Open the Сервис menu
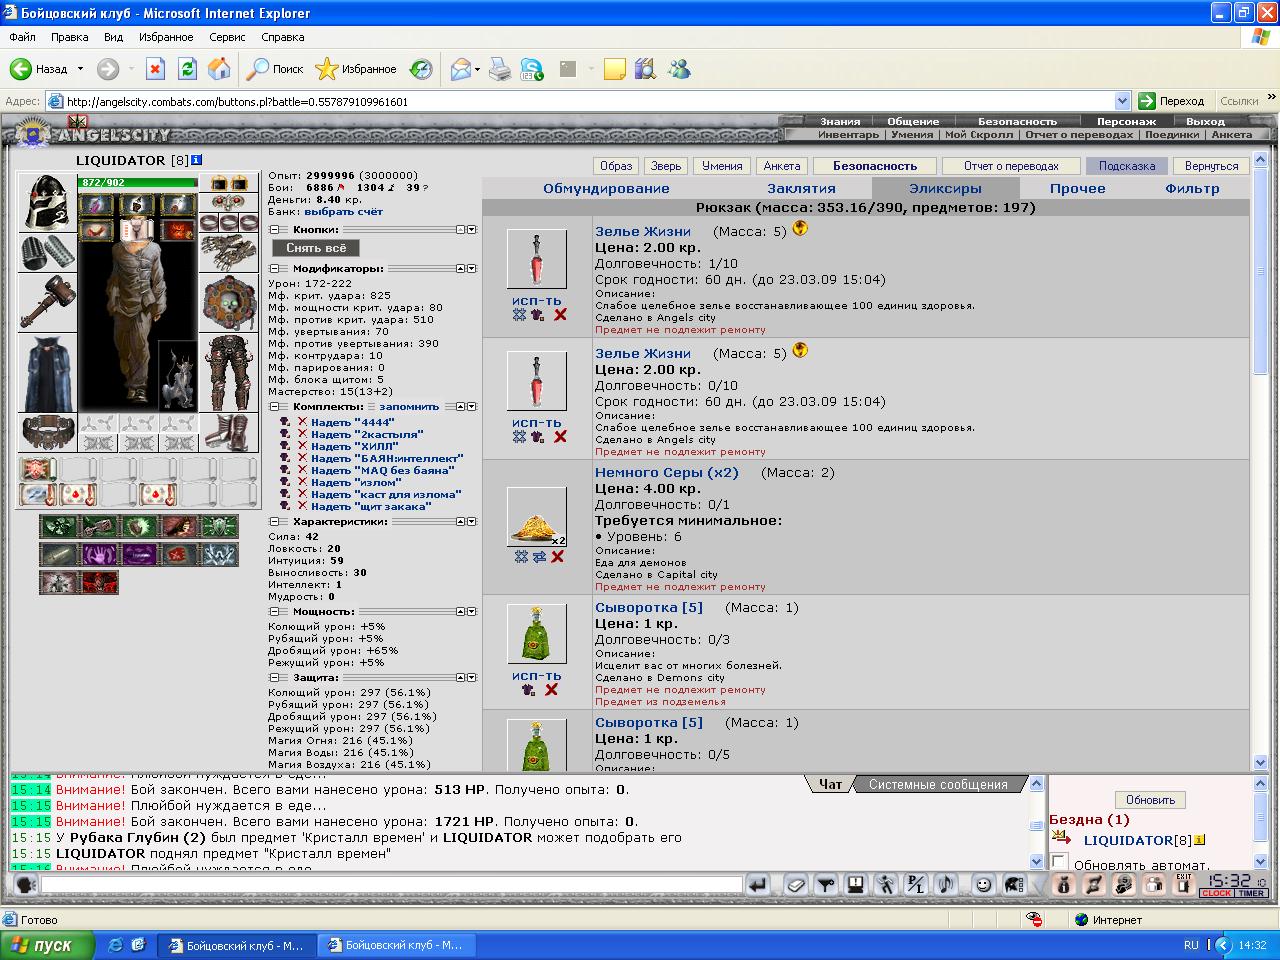Viewport: 1280px width, 960px height. pyautogui.click(x=227, y=37)
